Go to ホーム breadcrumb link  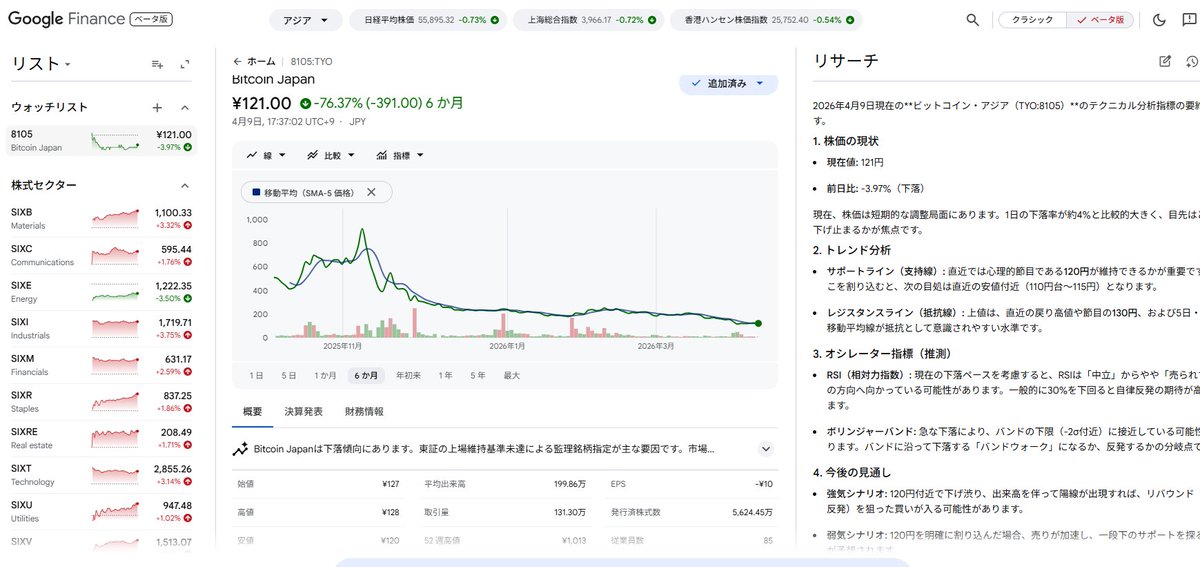[x=261, y=61]
